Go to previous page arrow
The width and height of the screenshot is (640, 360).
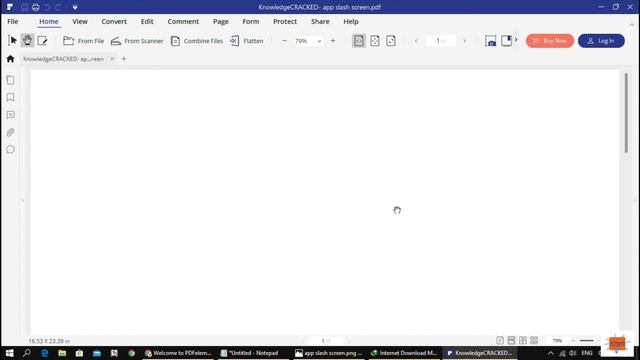click(416, 41)
